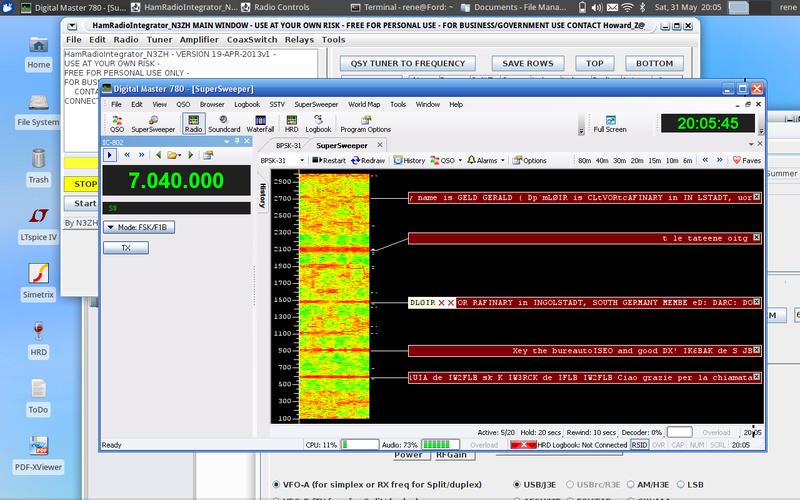The height and width of the screenshot is (500, 800).
Task: Open the vertical History side tab
Action: click(x=263, y=195)
